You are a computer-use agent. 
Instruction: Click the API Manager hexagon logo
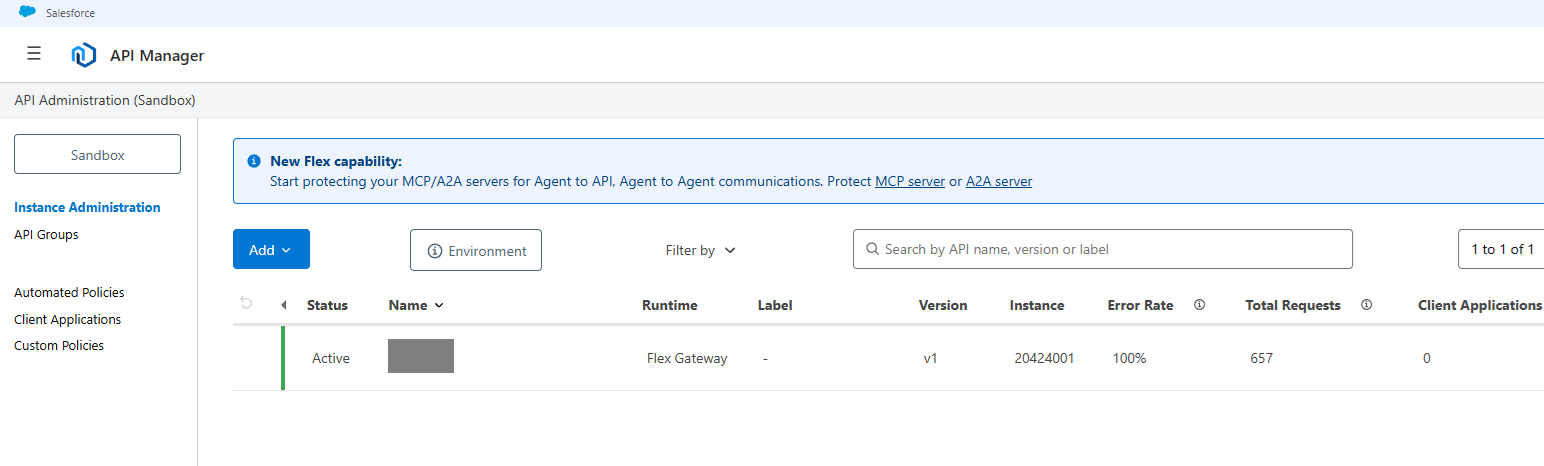click(84, 55)
